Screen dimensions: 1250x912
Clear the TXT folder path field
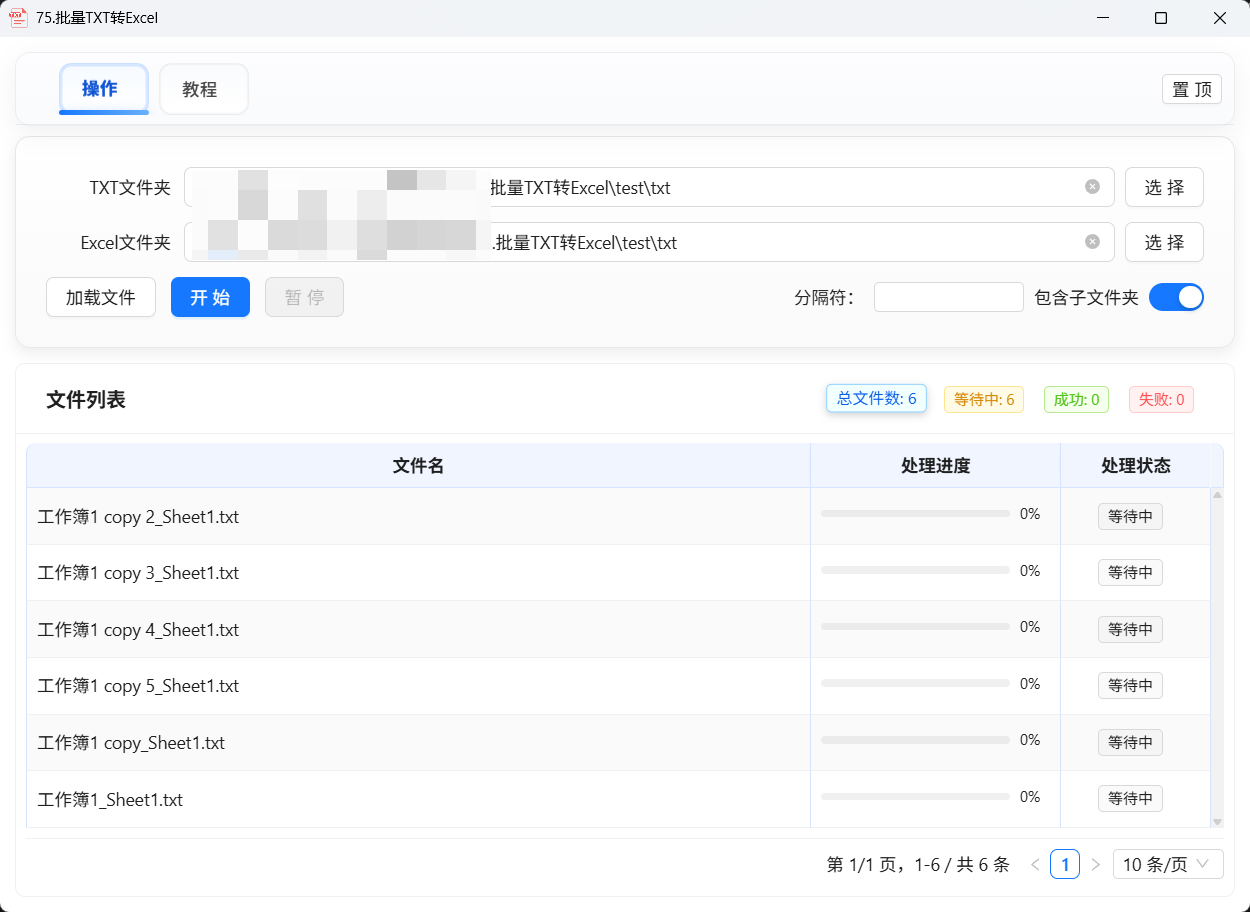[1092, 187]
